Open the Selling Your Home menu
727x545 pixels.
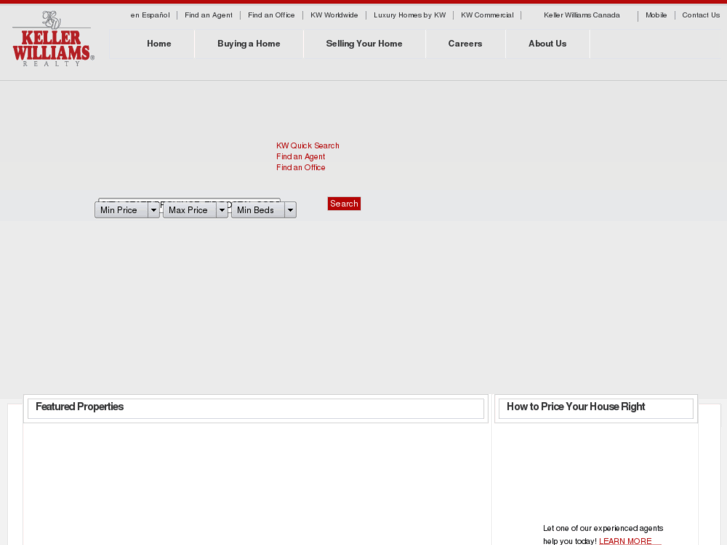(364, 44)
